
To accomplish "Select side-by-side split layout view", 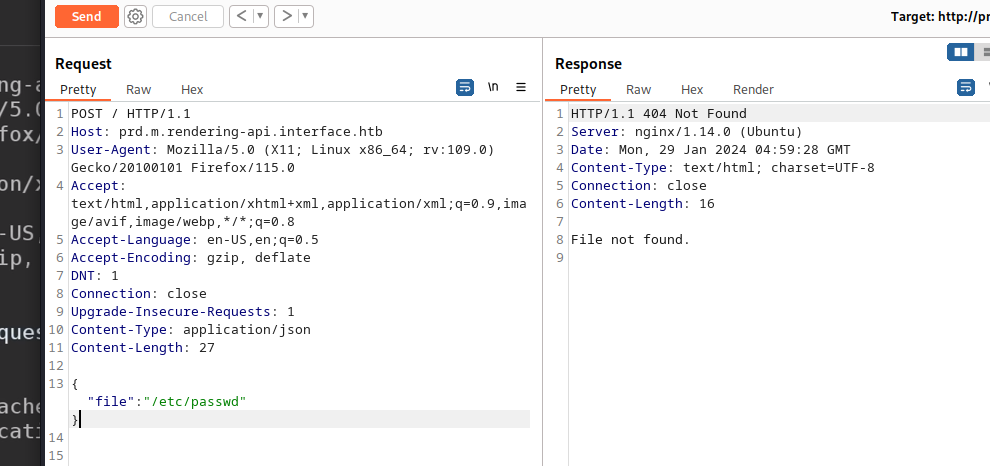I will click(960, 52).
